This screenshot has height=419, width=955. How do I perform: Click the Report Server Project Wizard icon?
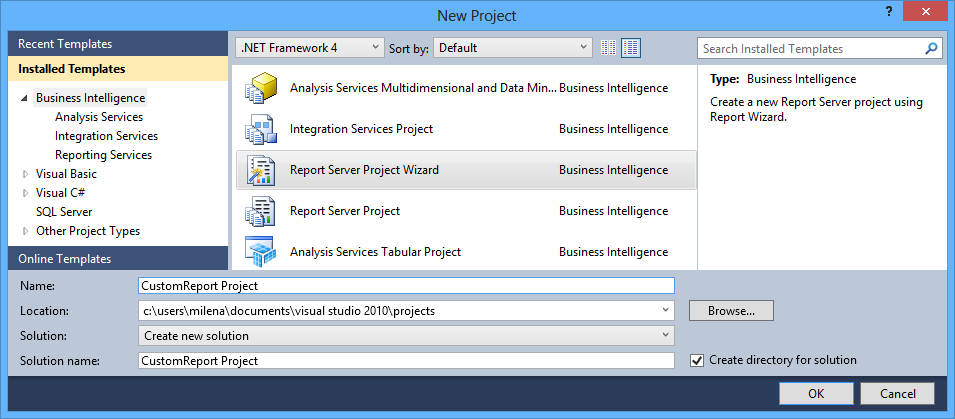coord(260,170)
